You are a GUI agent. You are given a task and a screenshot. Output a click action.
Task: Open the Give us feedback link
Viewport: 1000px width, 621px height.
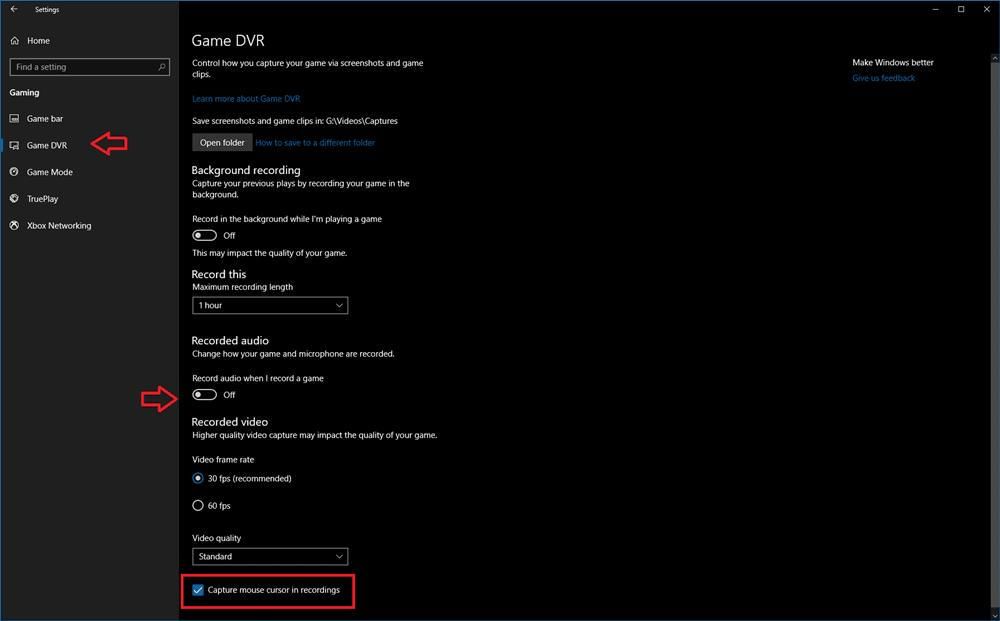click(882, 77)
